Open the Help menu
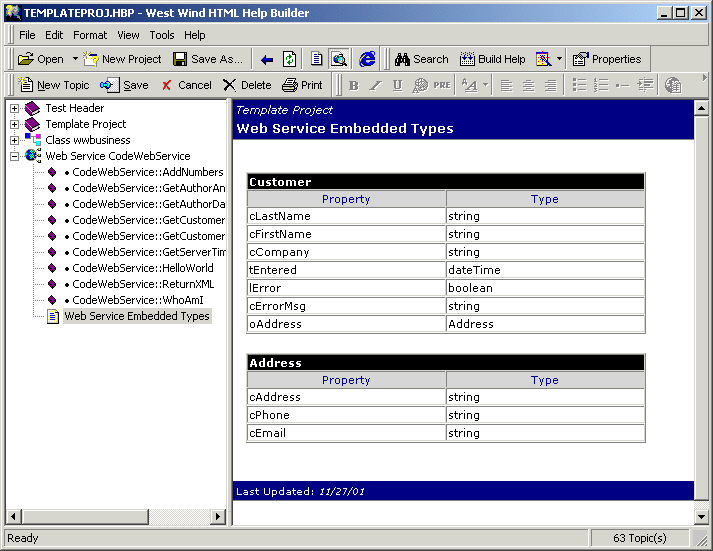Screen dimensions: 713x551 [x=195, y=35]
